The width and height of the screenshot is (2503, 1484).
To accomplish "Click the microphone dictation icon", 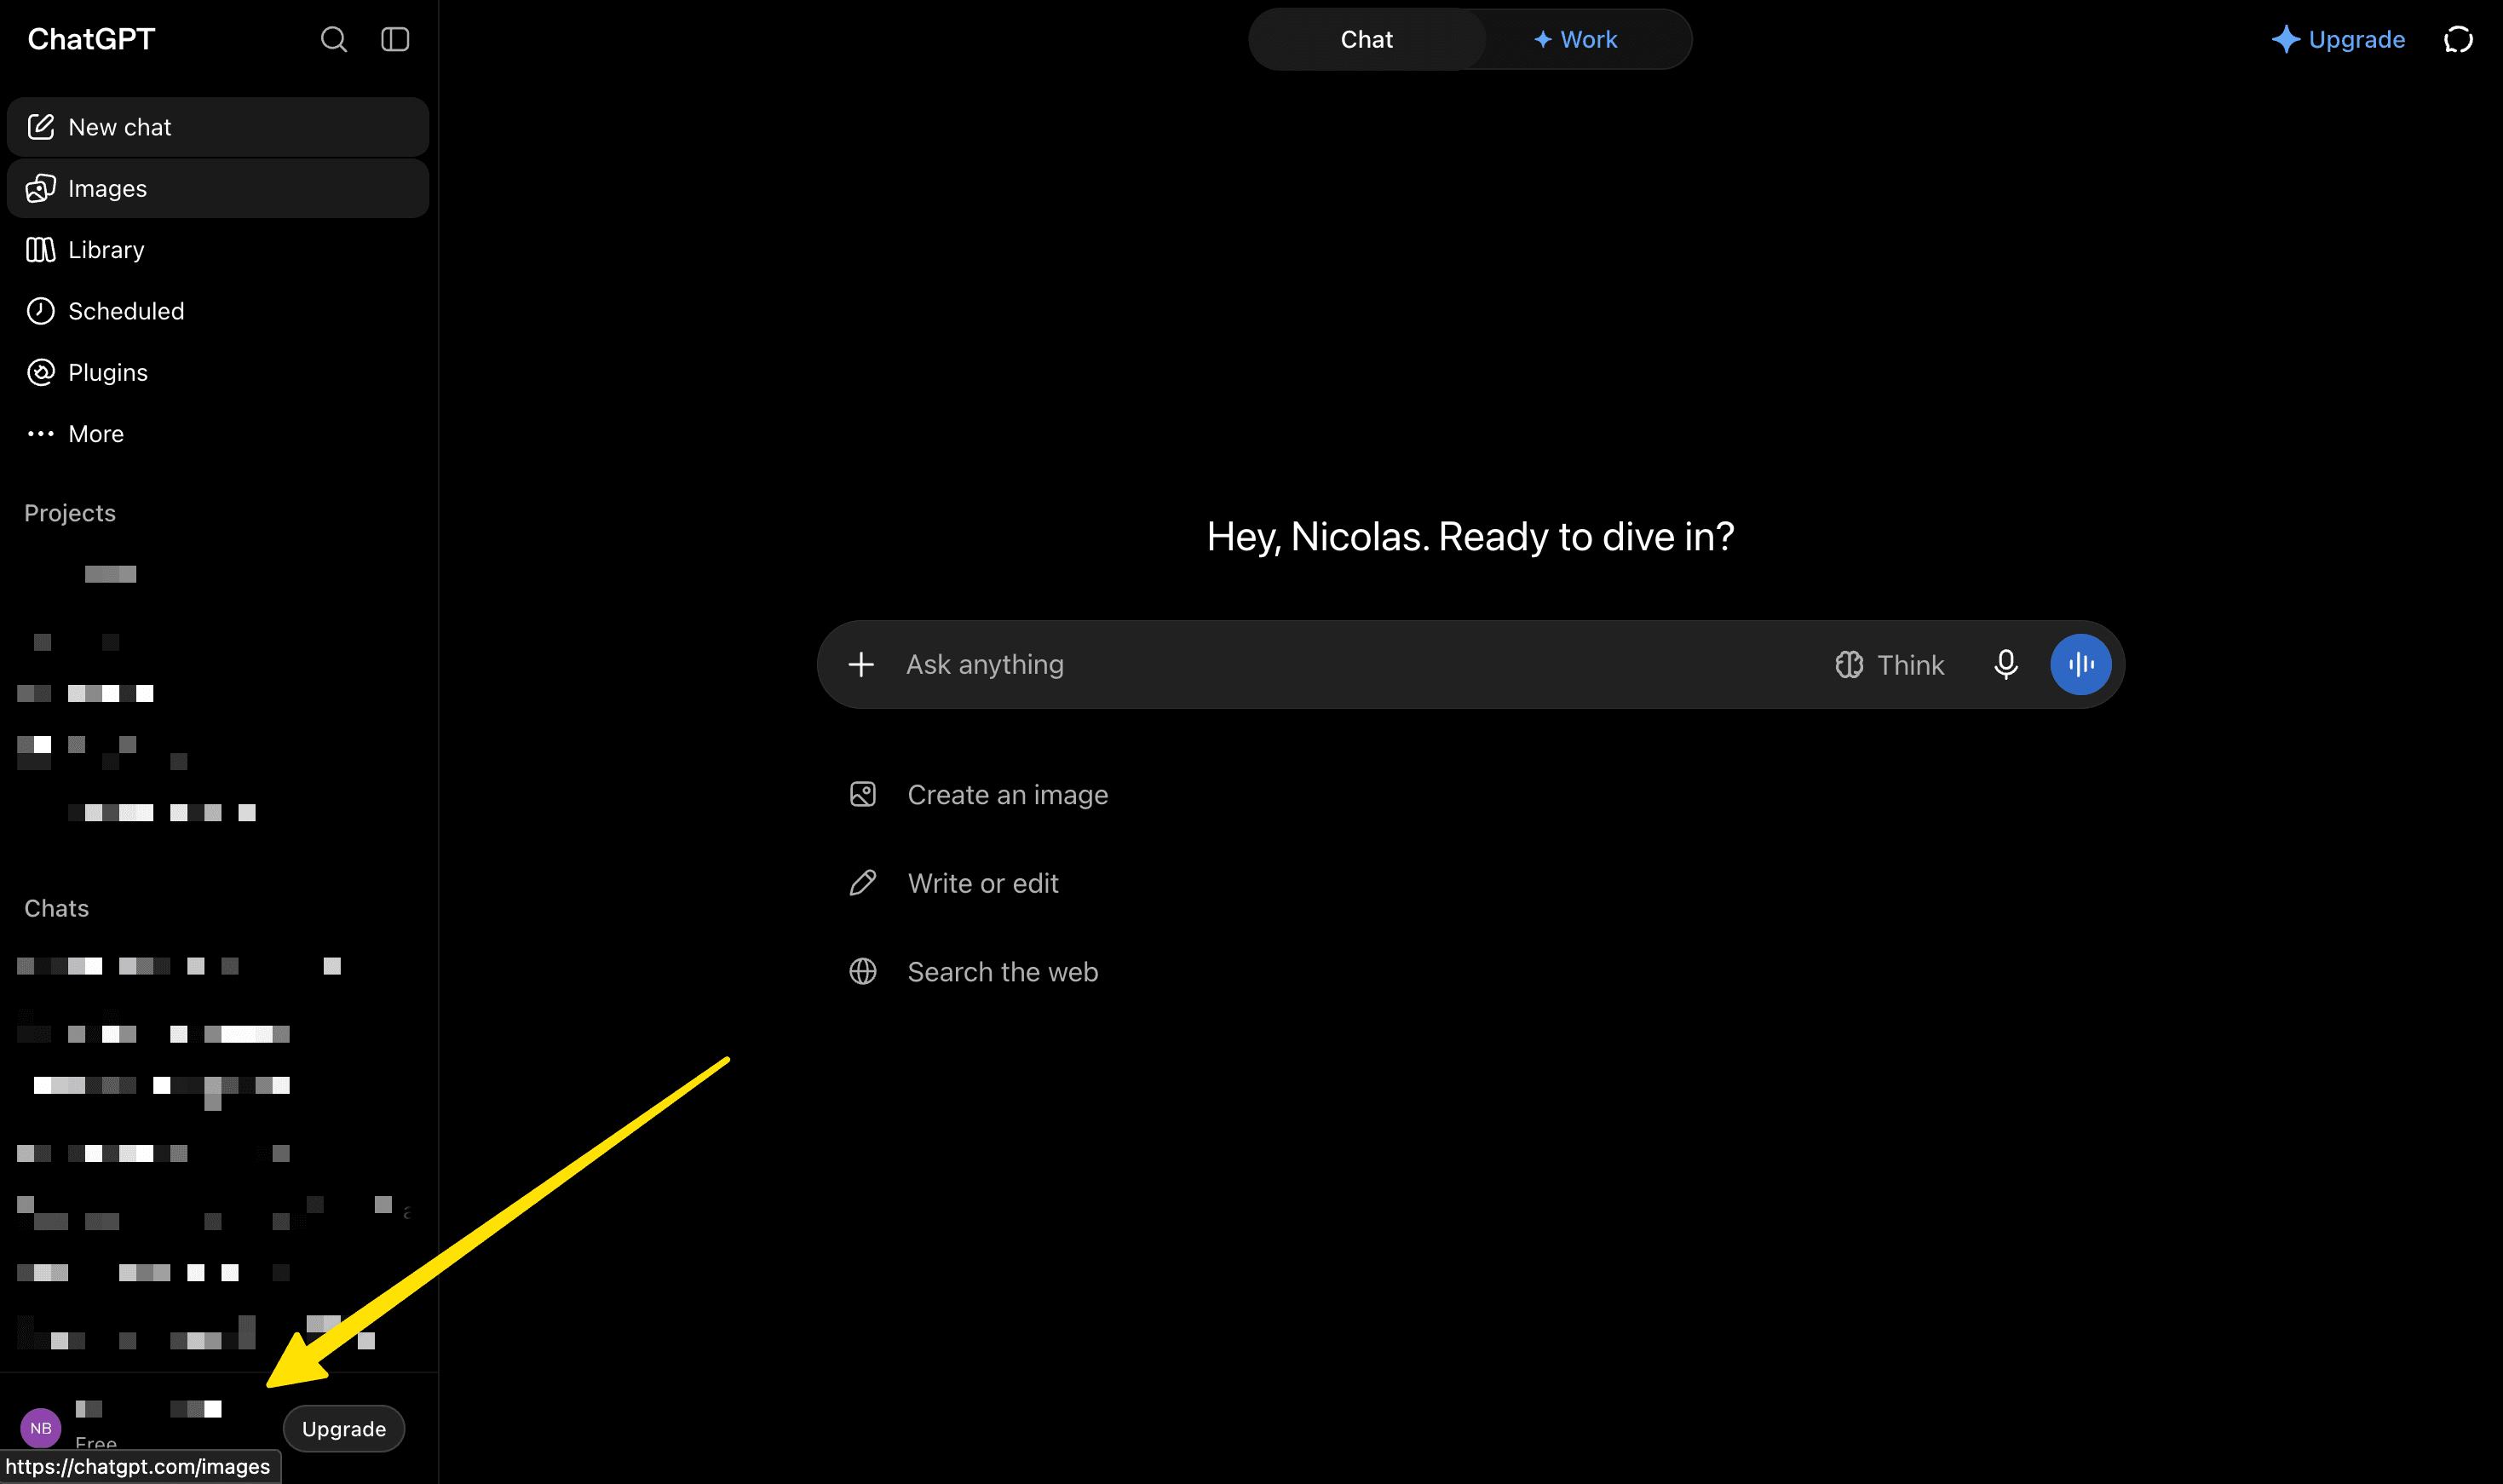I will (2005, 664).
